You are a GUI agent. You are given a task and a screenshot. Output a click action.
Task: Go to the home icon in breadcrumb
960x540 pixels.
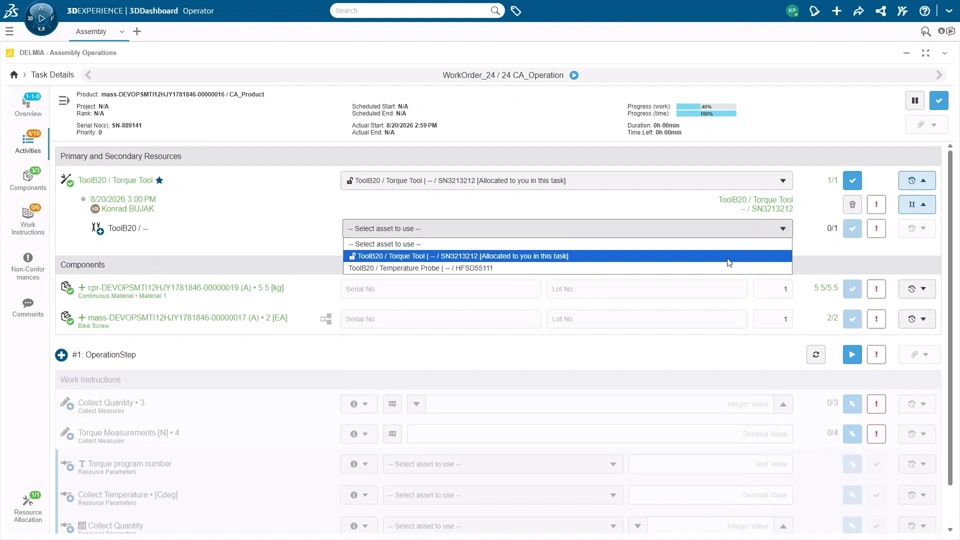13,75
